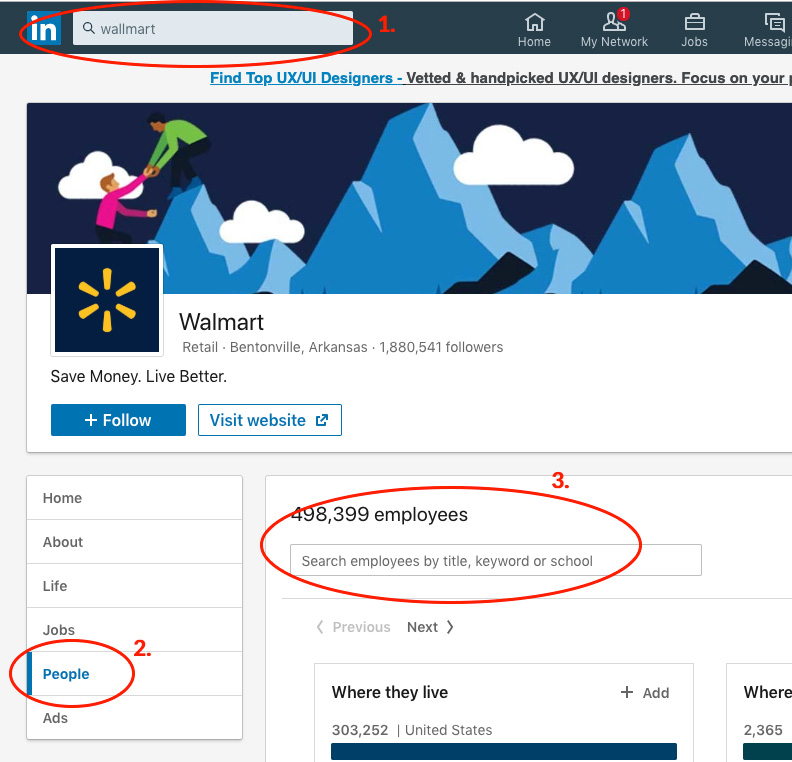Switch to the About tab
The width and height of the screenshot is (792, 762).
(63, 542)
